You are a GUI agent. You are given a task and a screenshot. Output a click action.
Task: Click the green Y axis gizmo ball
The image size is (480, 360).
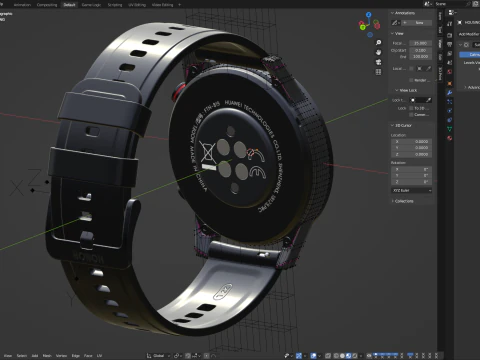tap(363, 27)
